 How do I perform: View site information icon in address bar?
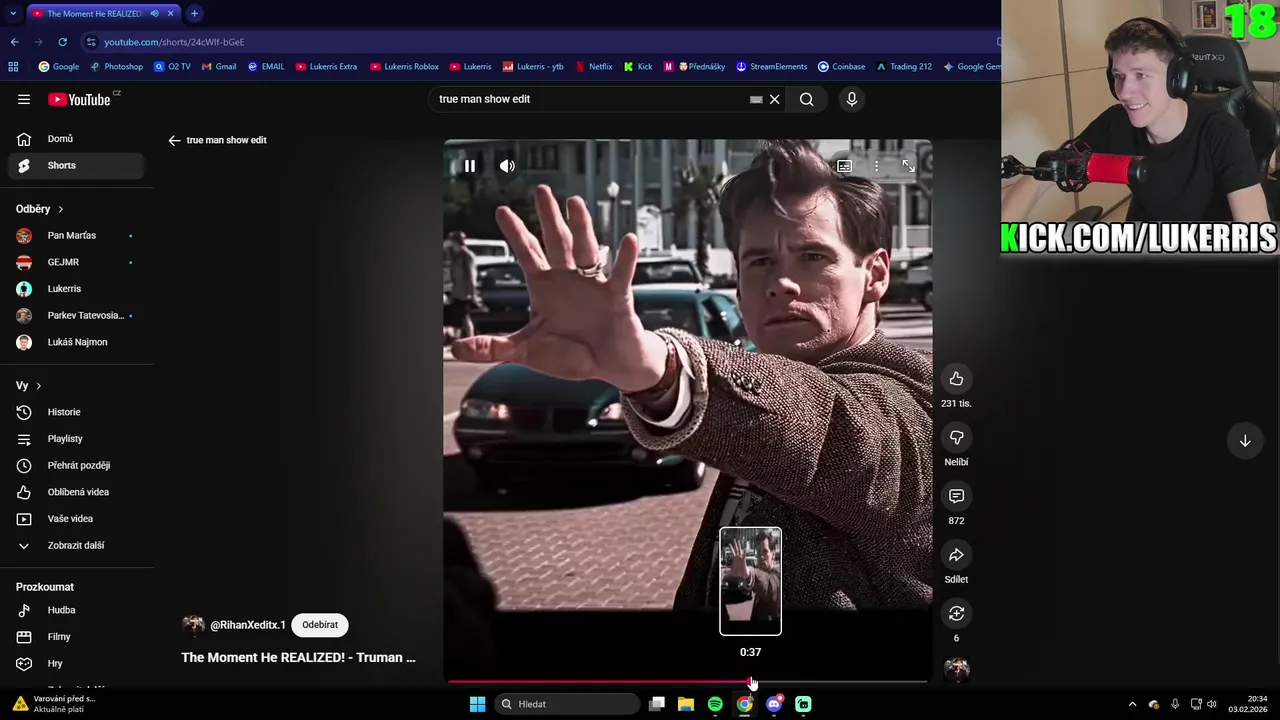[x=91, y=42]
